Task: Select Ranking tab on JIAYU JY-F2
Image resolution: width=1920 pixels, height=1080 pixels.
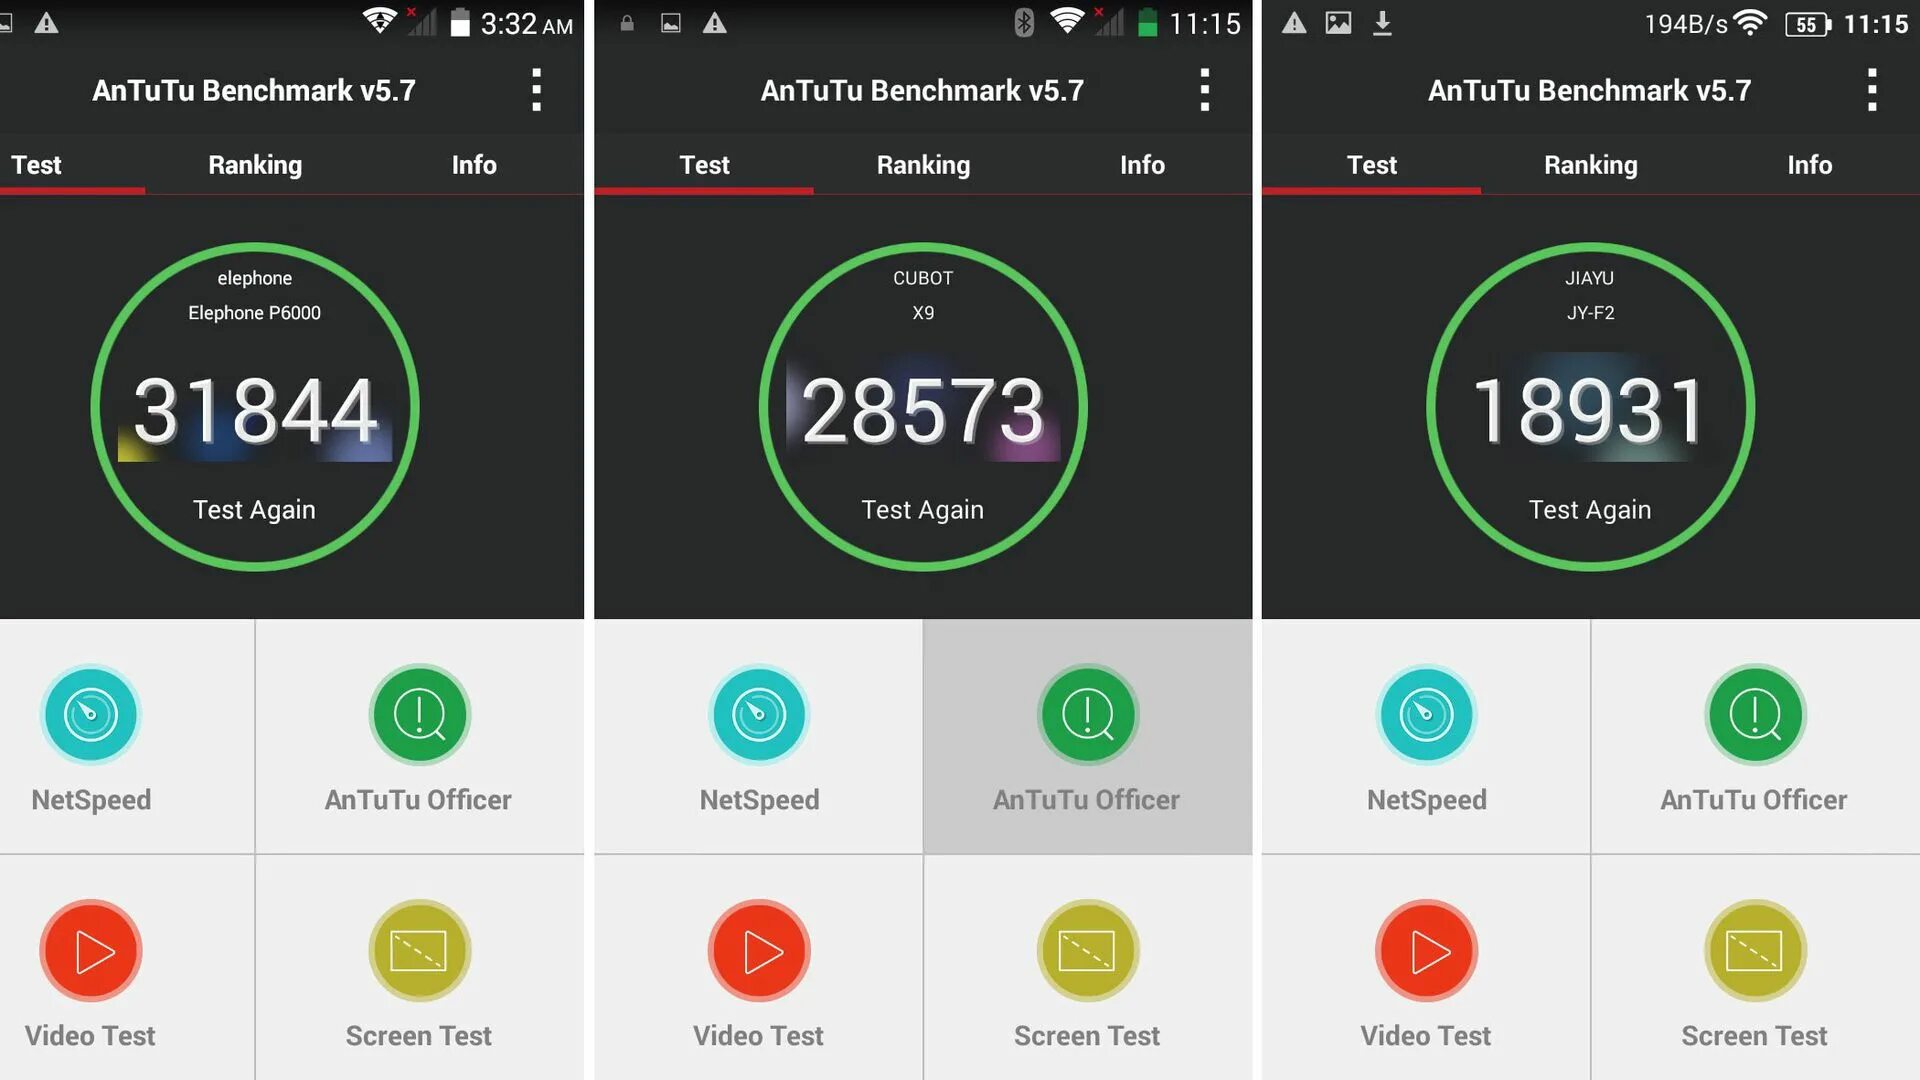Action: pos(1590,165)
